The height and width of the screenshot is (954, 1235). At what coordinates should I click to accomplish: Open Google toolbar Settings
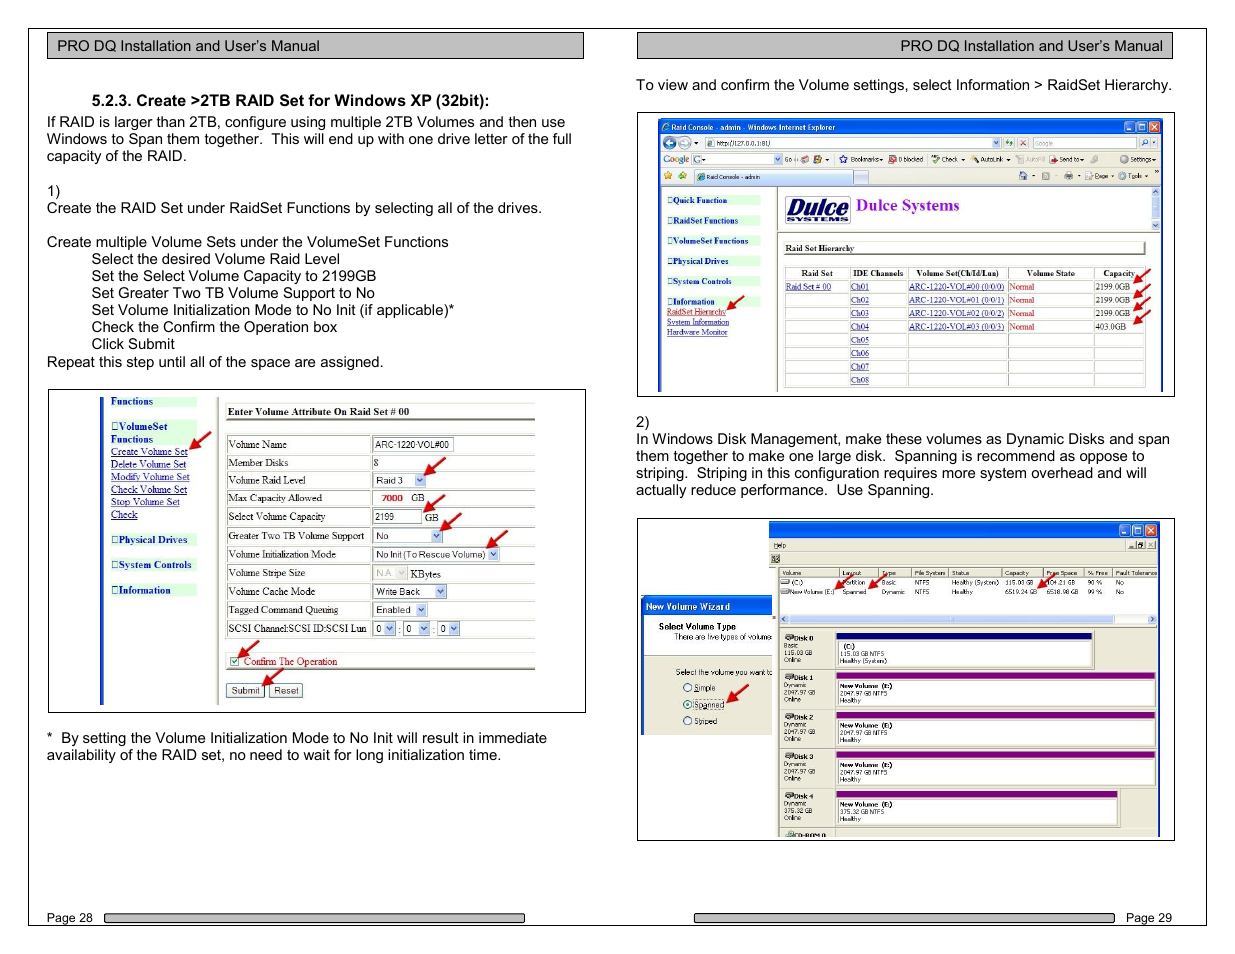(1139, 159)
